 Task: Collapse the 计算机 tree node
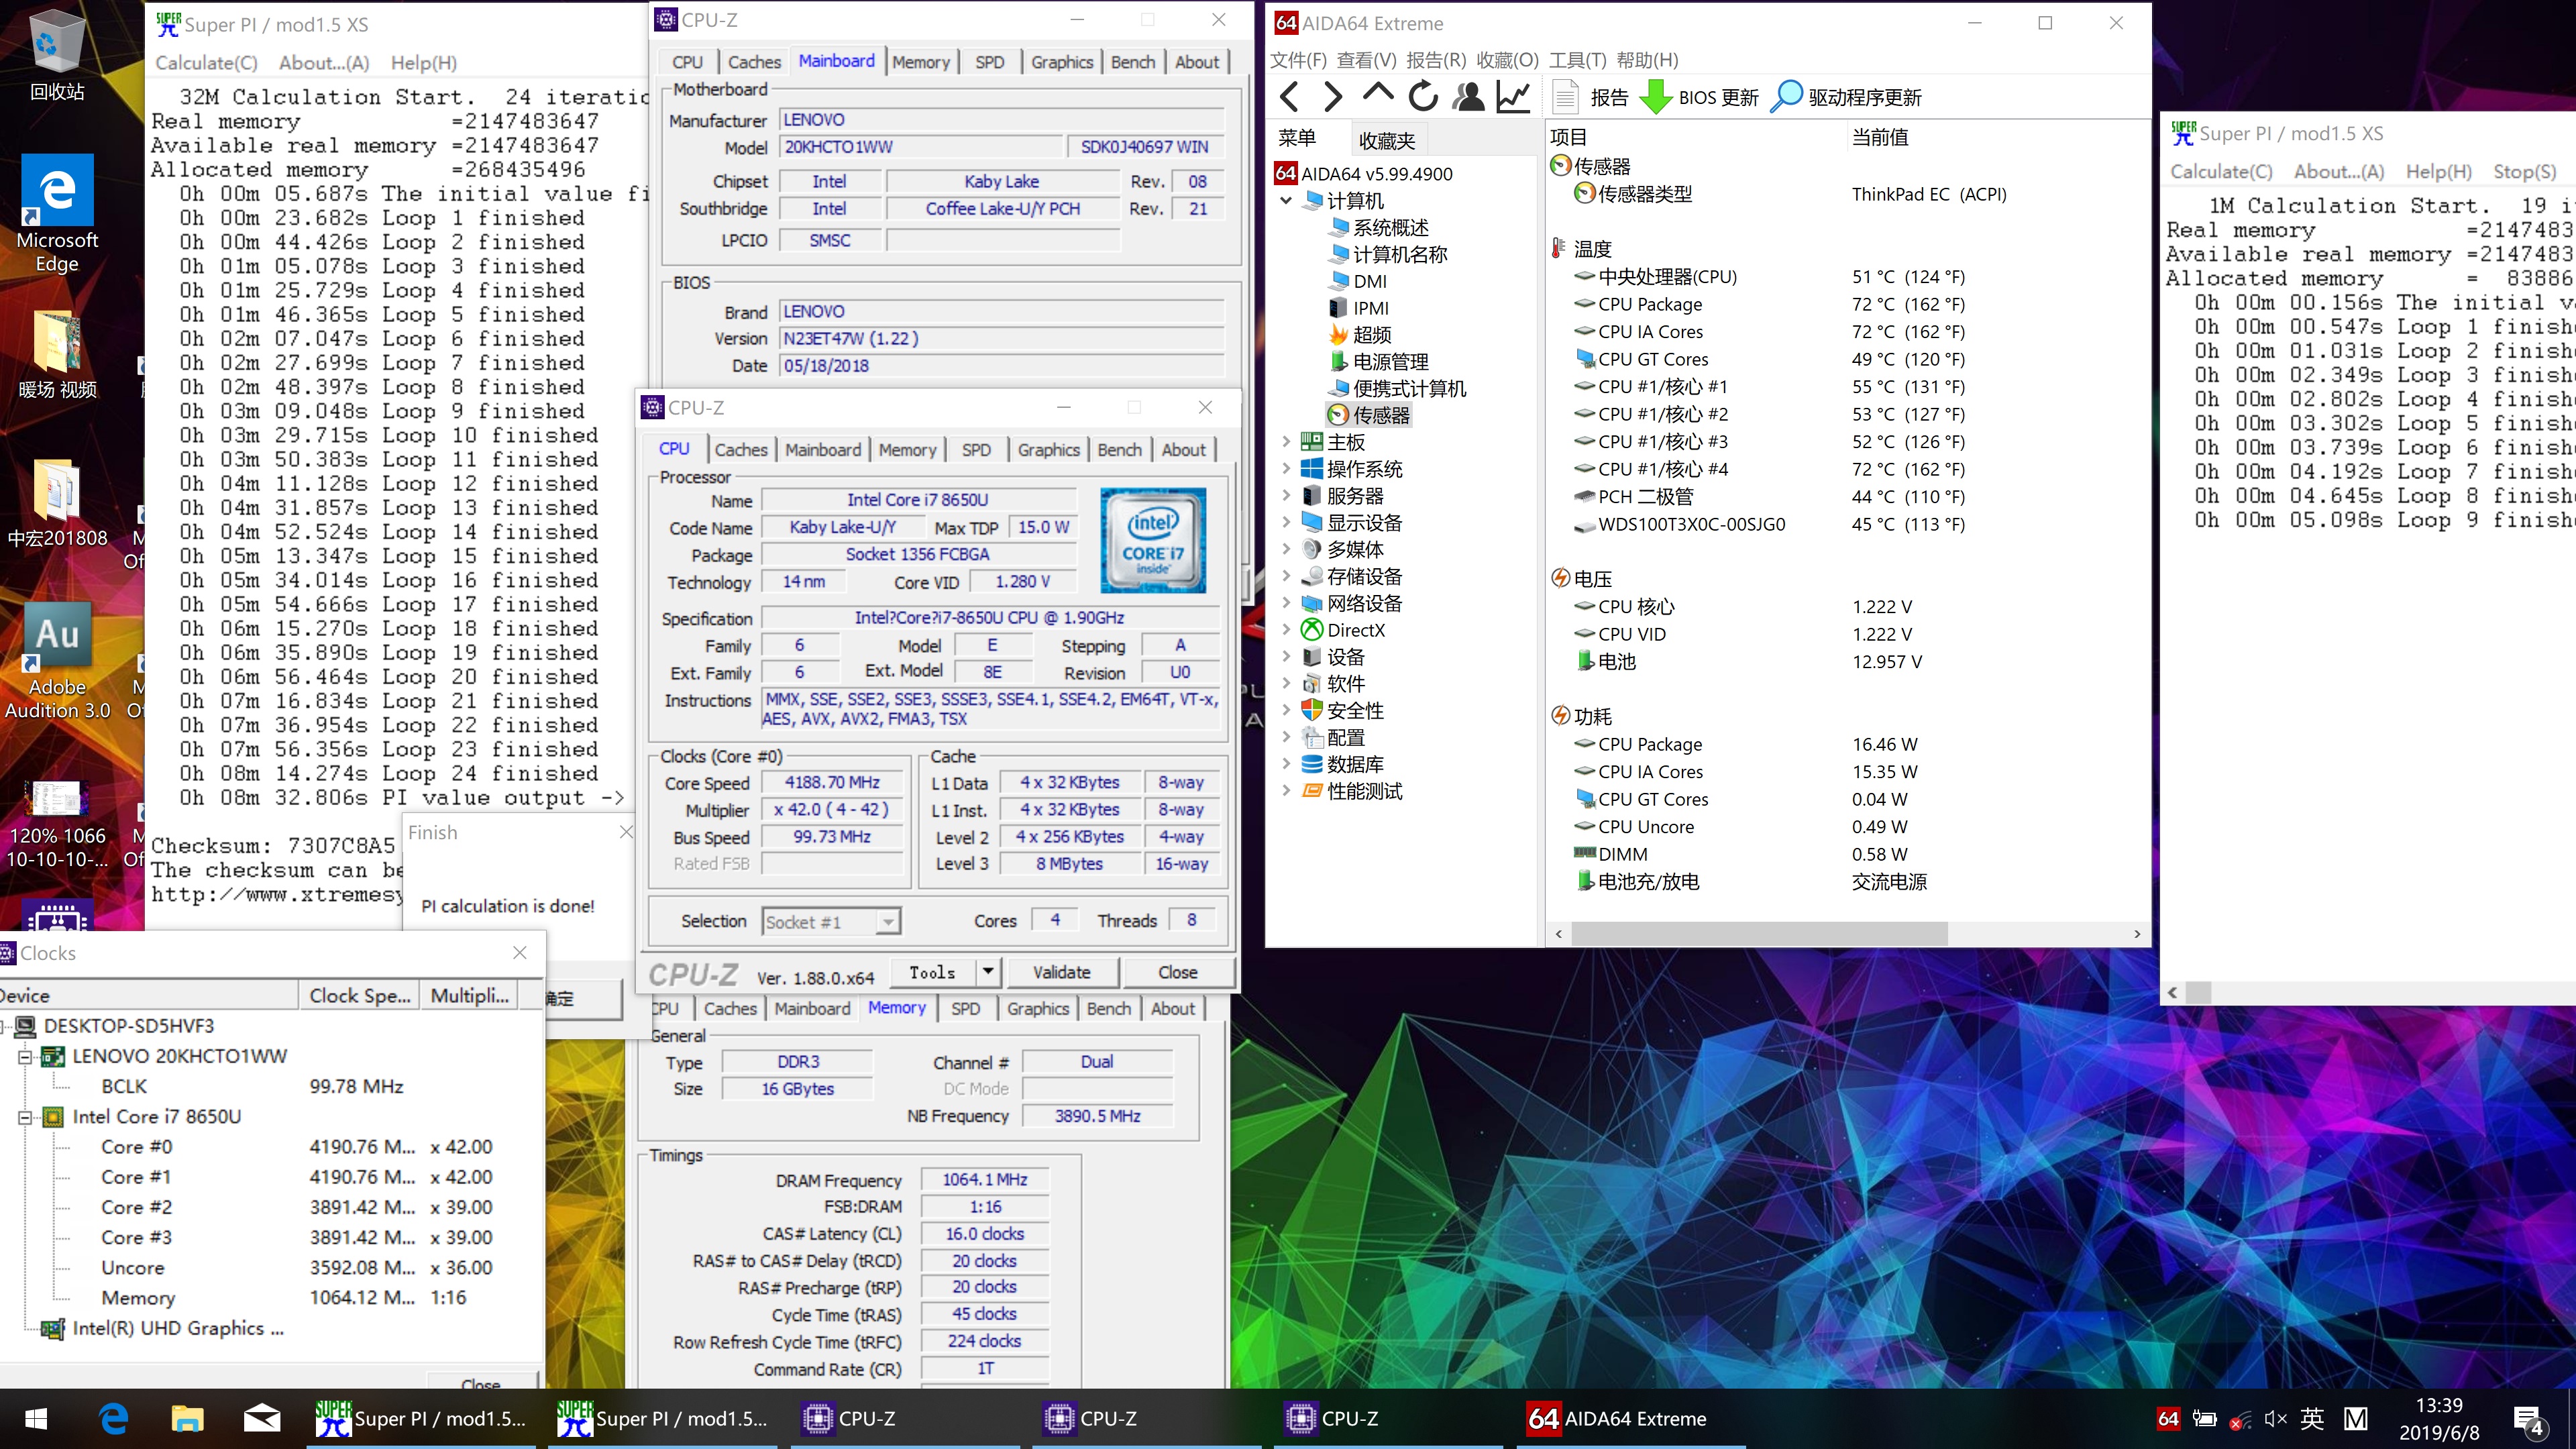tap(1286, 201)
